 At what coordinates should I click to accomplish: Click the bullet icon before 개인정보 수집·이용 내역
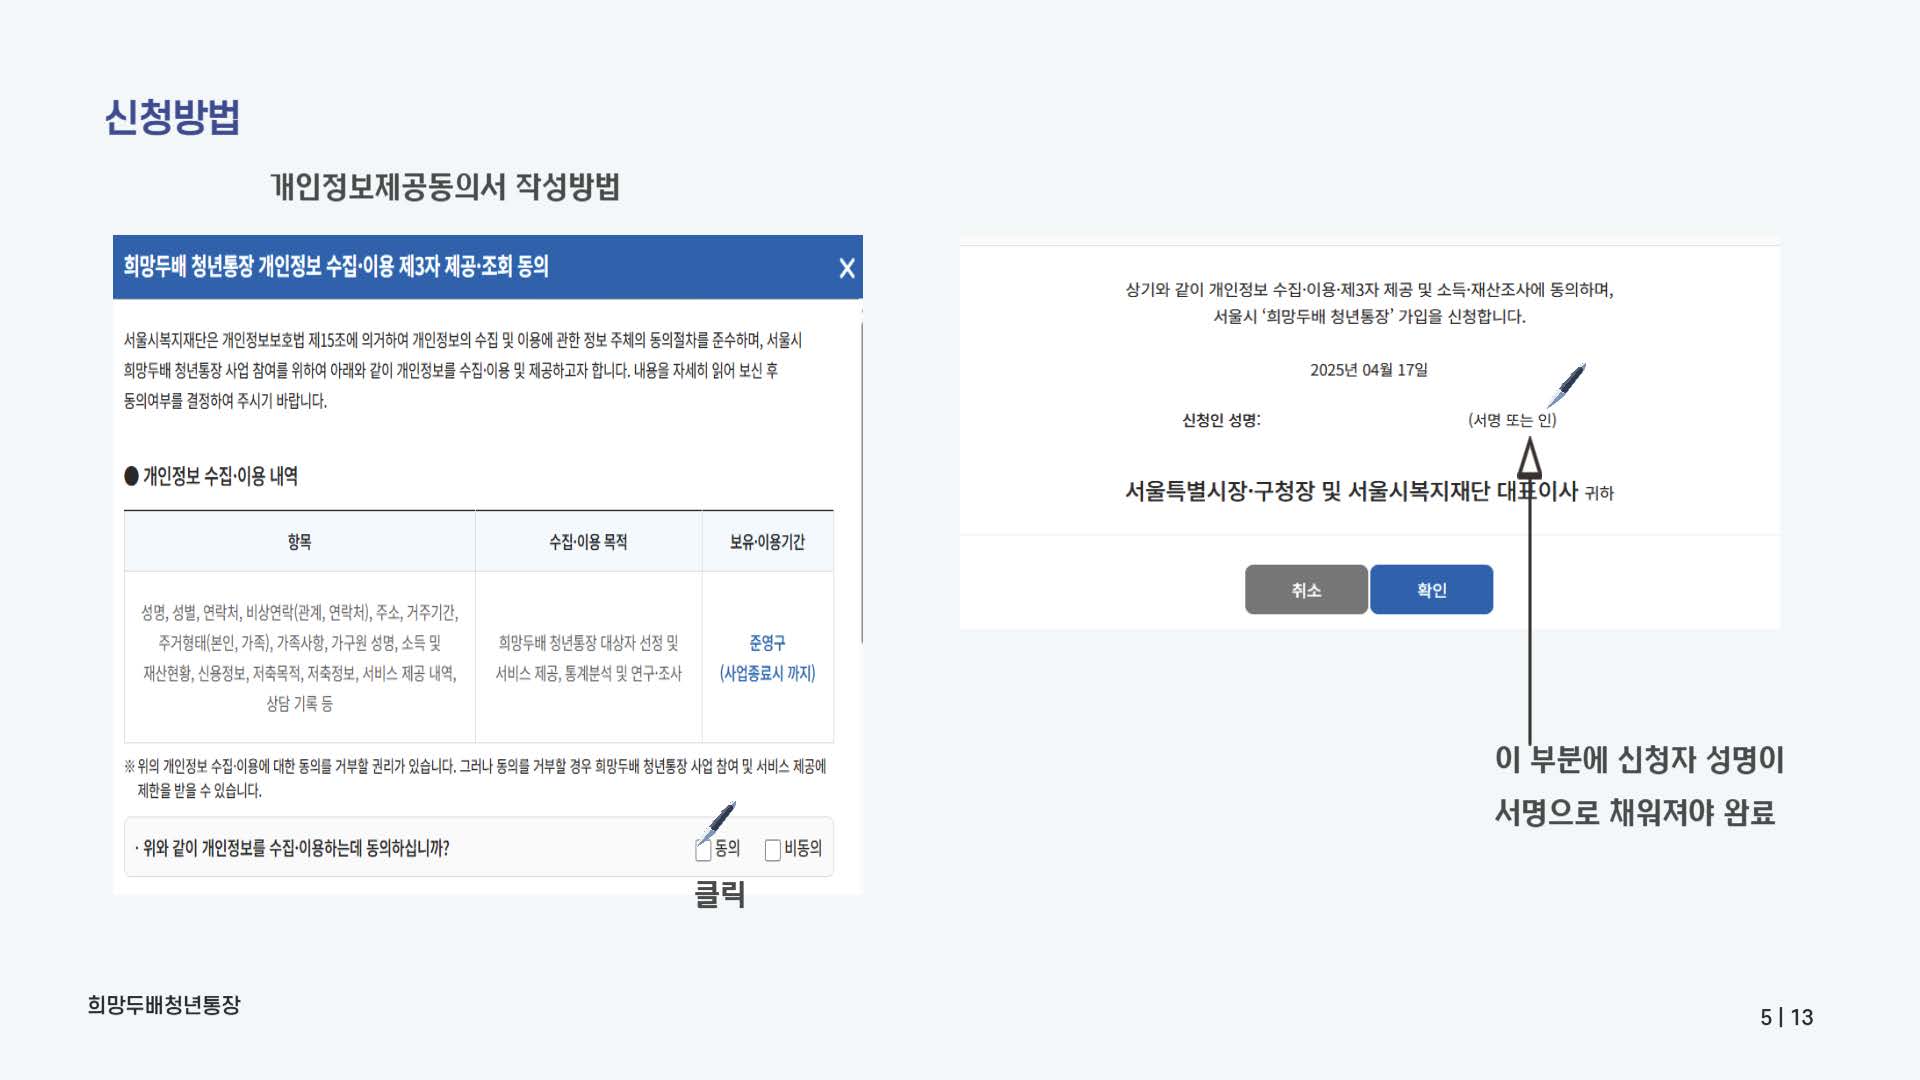[x=130, y=473]
